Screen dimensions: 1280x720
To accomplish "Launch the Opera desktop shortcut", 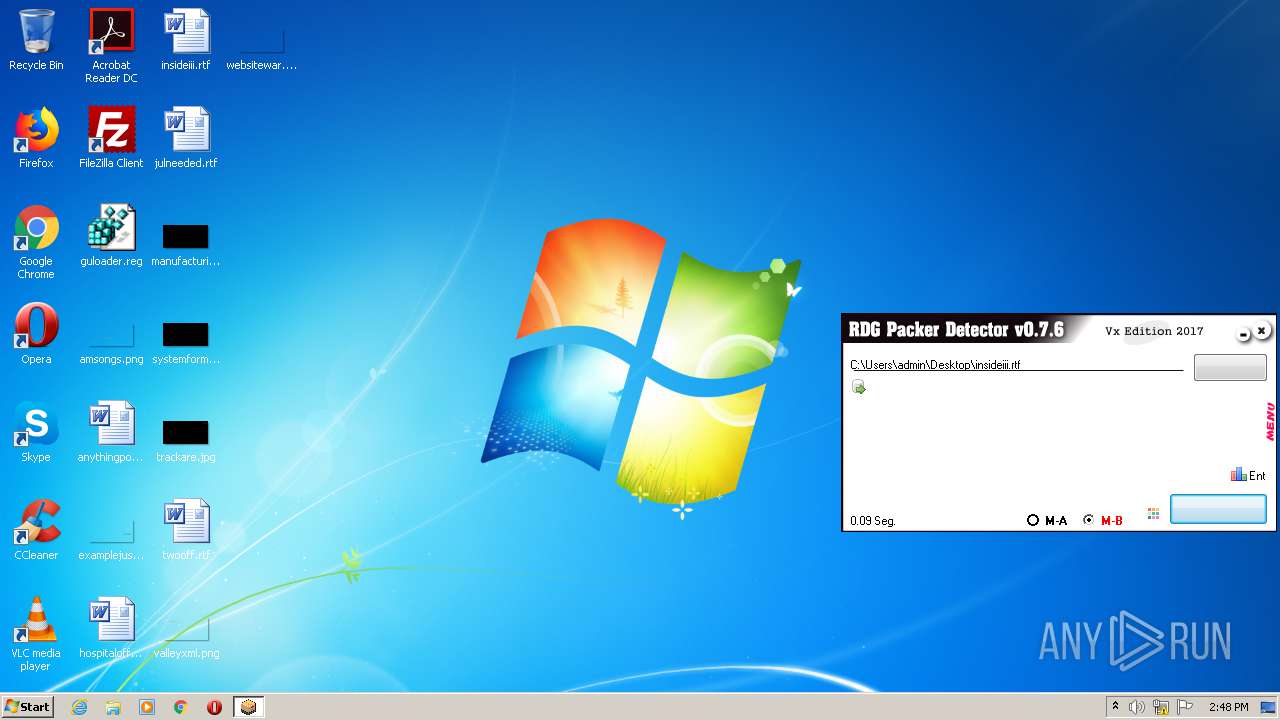I will pos(36,334).
